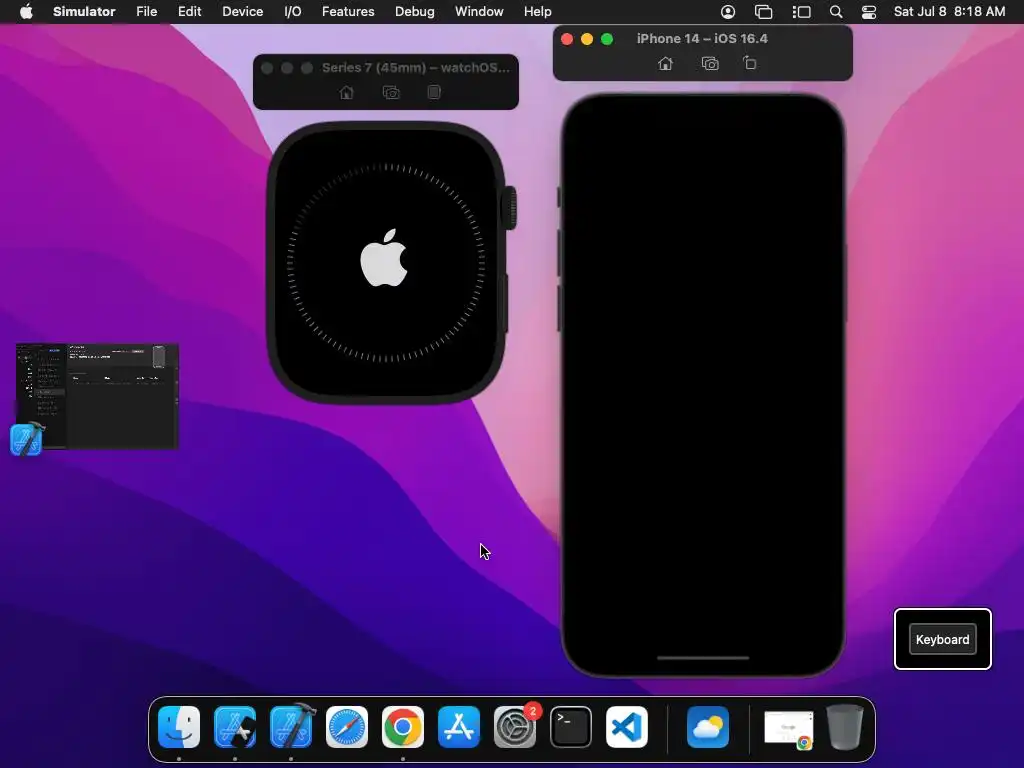Click the Keyboard button
The height and width of the screenshot is (768, 1024).
942,639
